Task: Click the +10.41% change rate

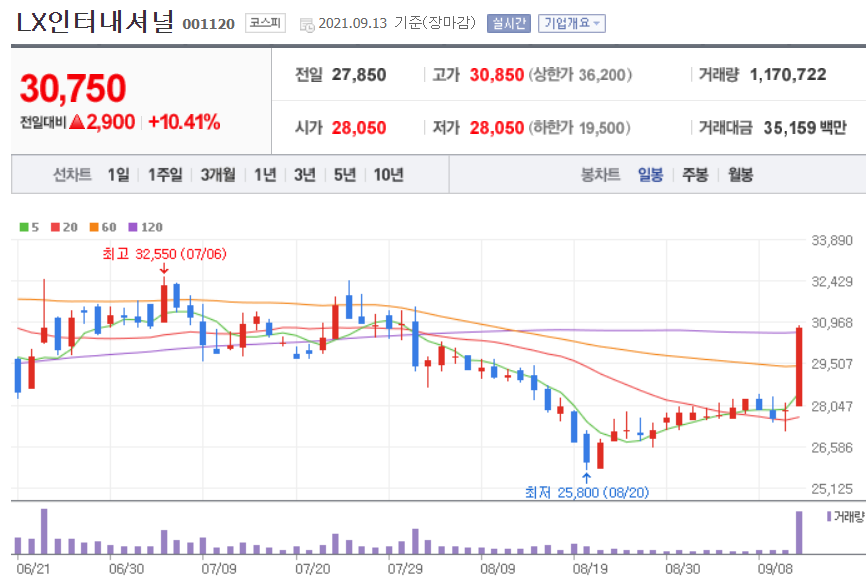Action: [184, 122]
